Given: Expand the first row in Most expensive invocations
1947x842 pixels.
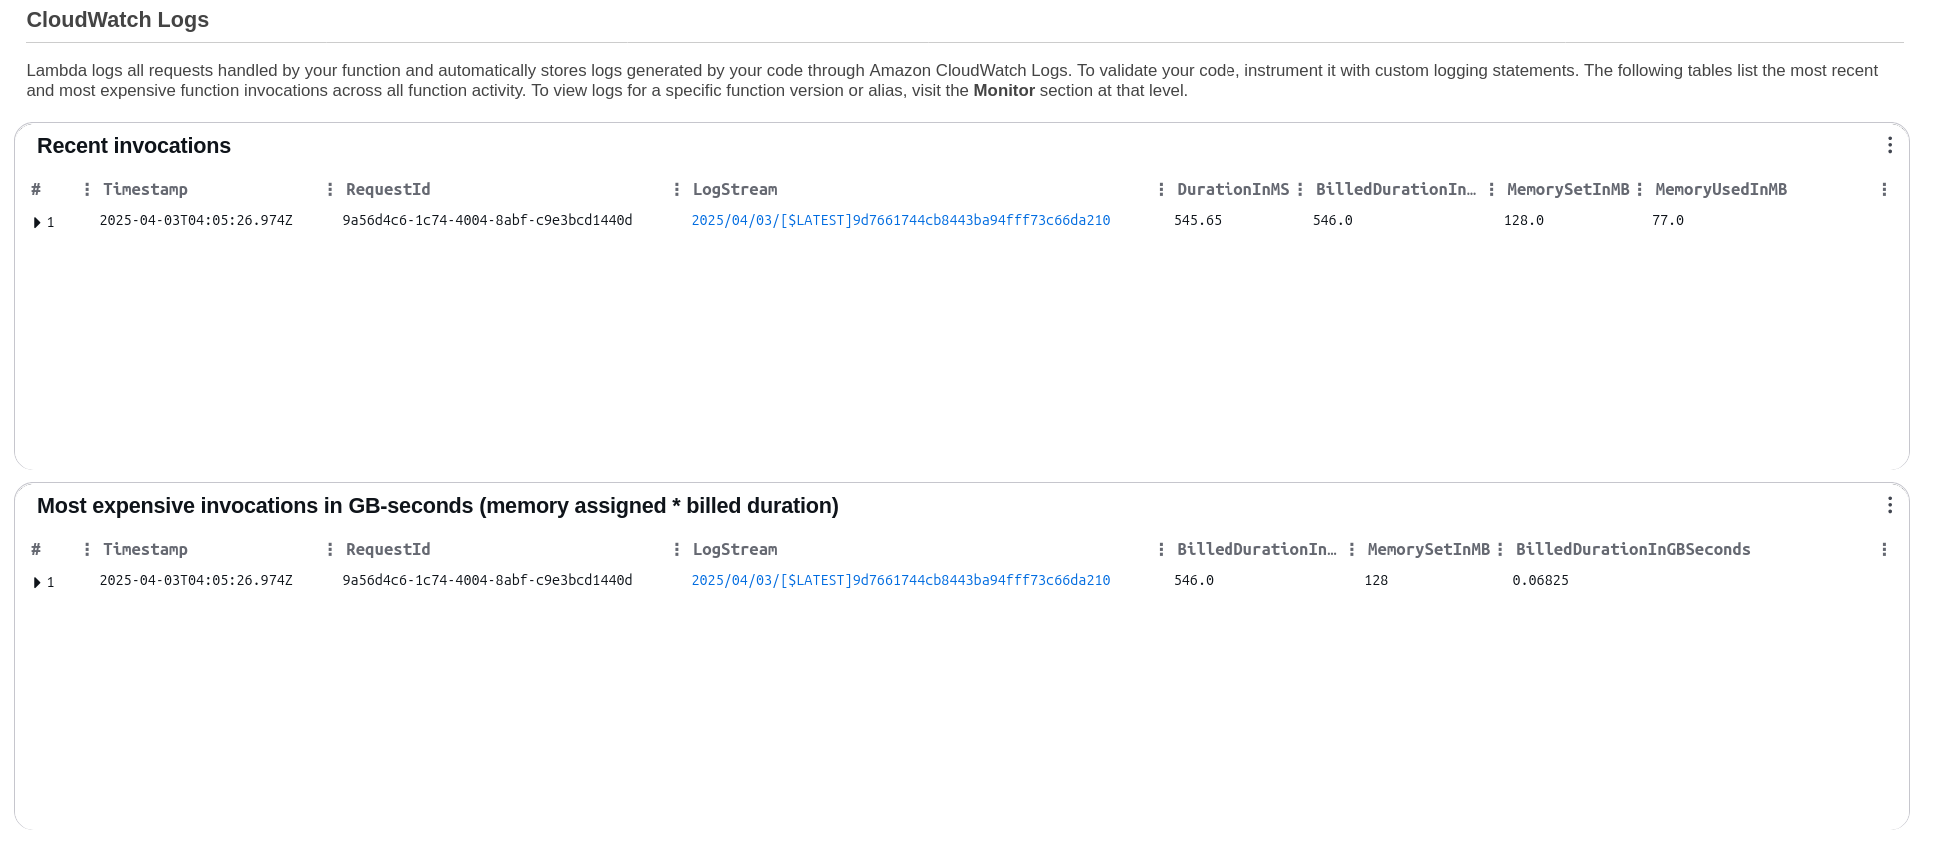Looking at the screenshot, I should click(x=38, y=582).
